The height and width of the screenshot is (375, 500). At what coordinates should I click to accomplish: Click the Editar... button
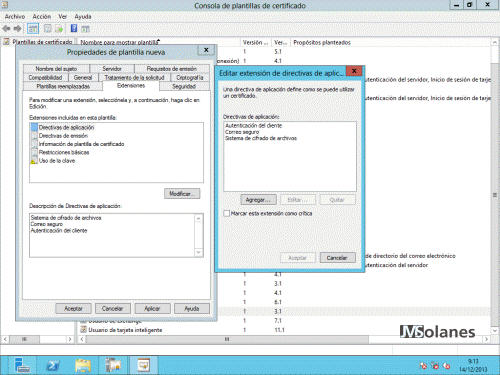tap(298, 200)
